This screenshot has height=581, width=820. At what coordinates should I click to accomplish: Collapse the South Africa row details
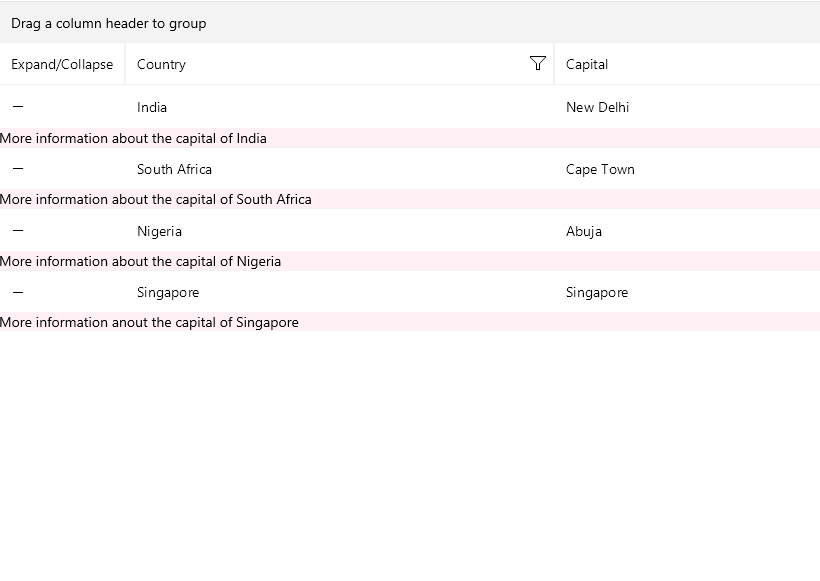pos(18,169)
